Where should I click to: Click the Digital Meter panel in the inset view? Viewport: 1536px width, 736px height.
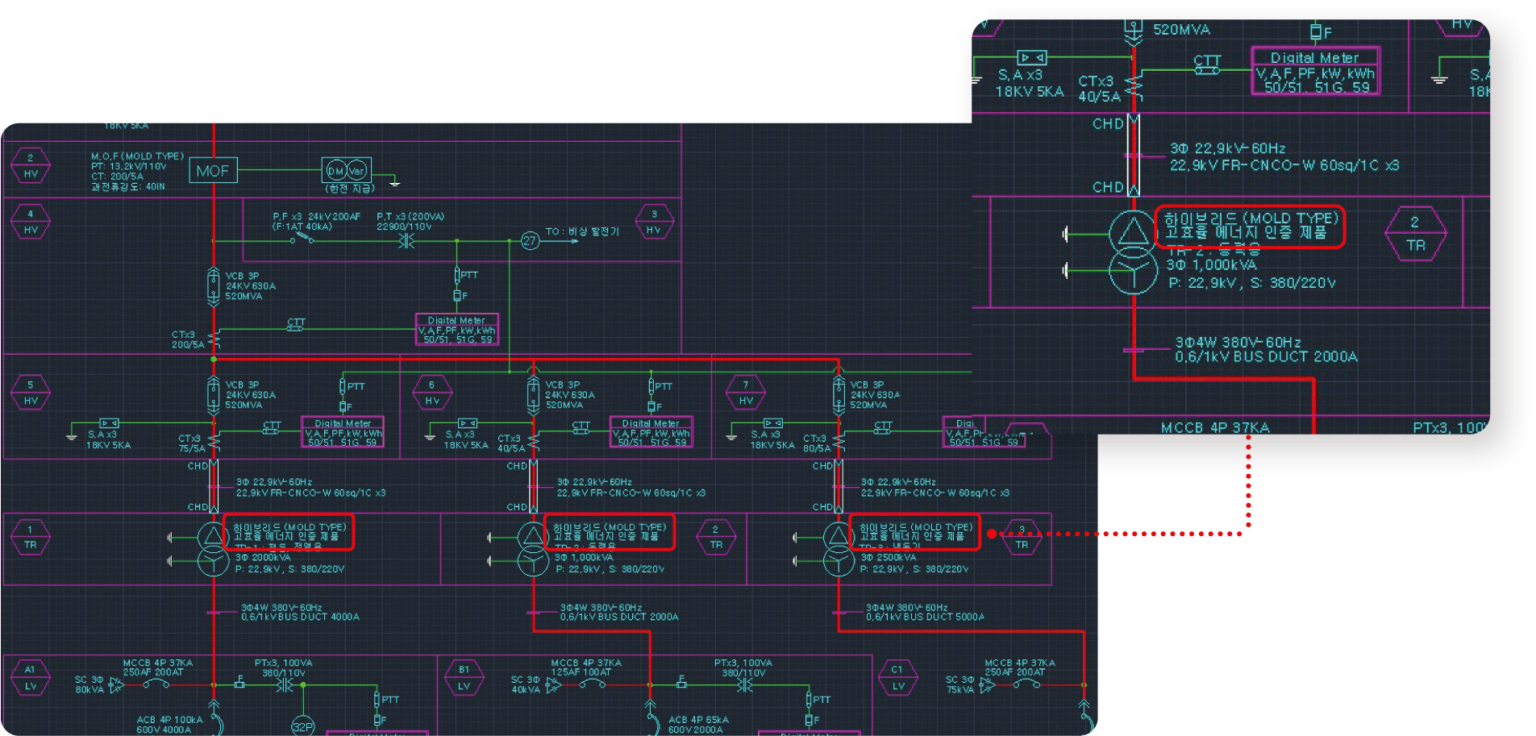click(x=1315, y=68)
